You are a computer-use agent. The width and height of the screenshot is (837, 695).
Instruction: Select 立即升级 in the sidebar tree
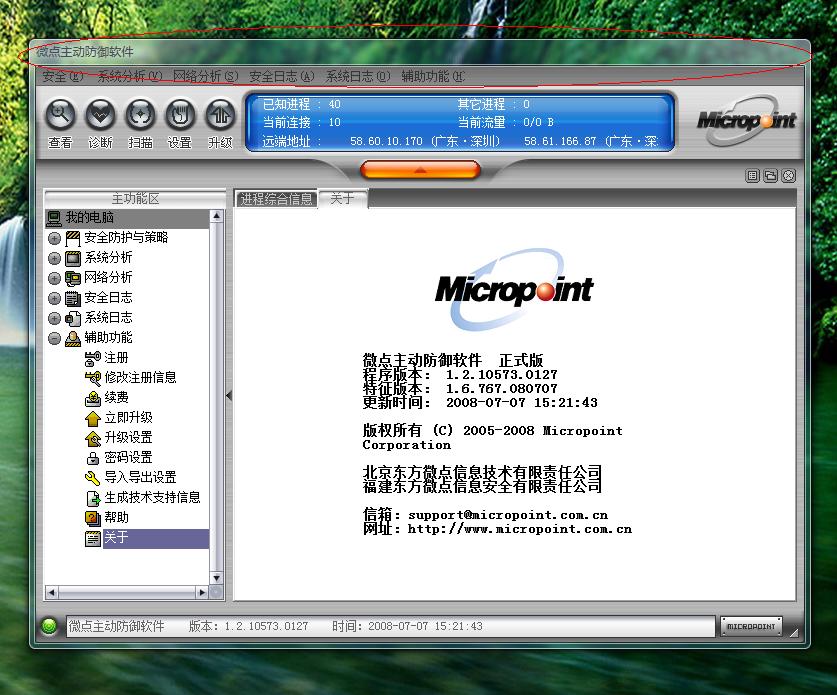point(128,417)
